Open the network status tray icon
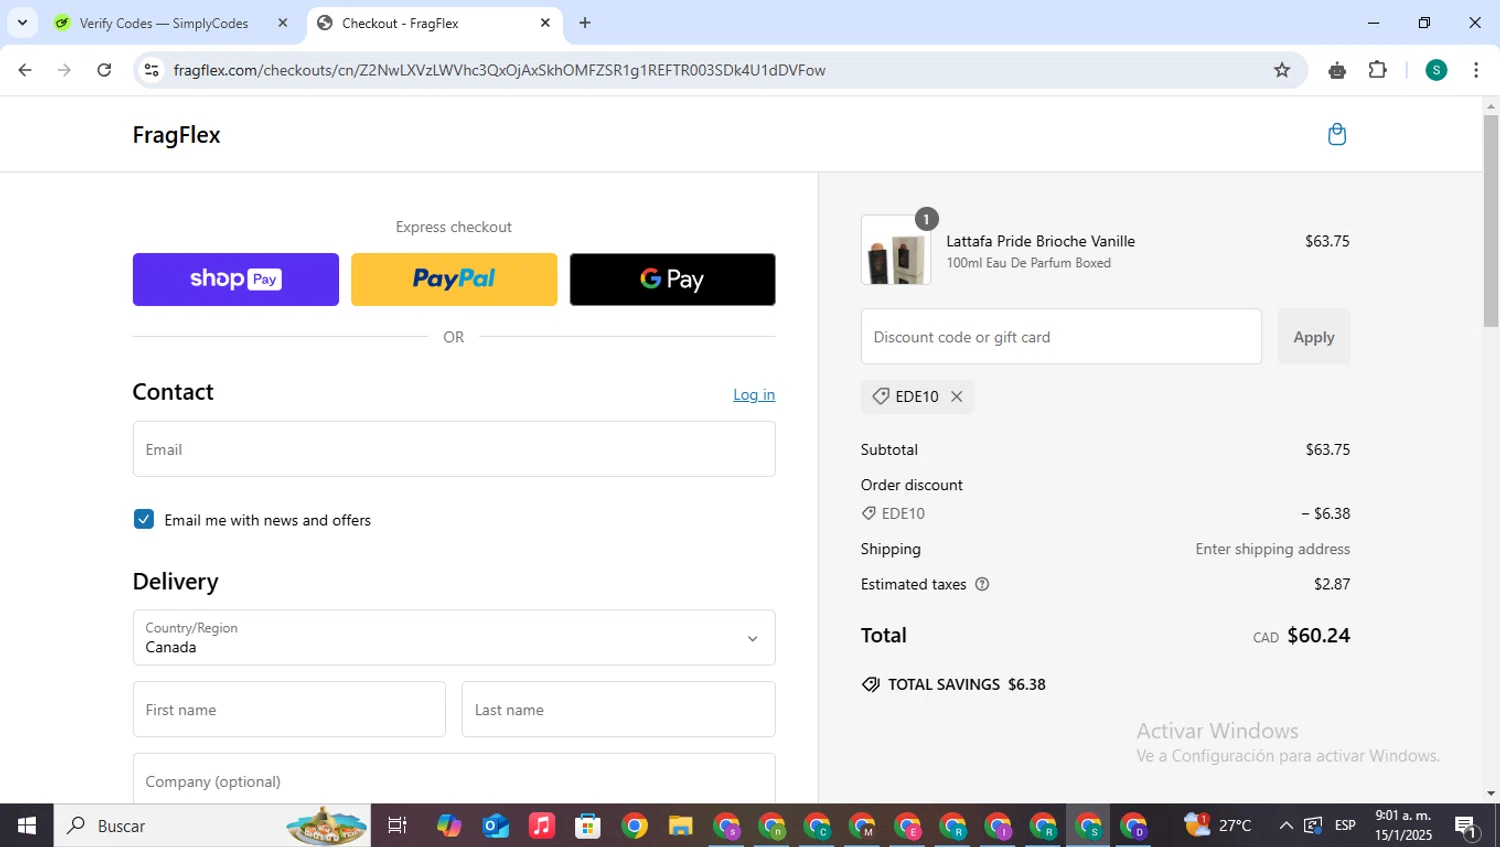Image resolution: width=1500 pixels, height=847 pixels. (x=1313, y=826)
